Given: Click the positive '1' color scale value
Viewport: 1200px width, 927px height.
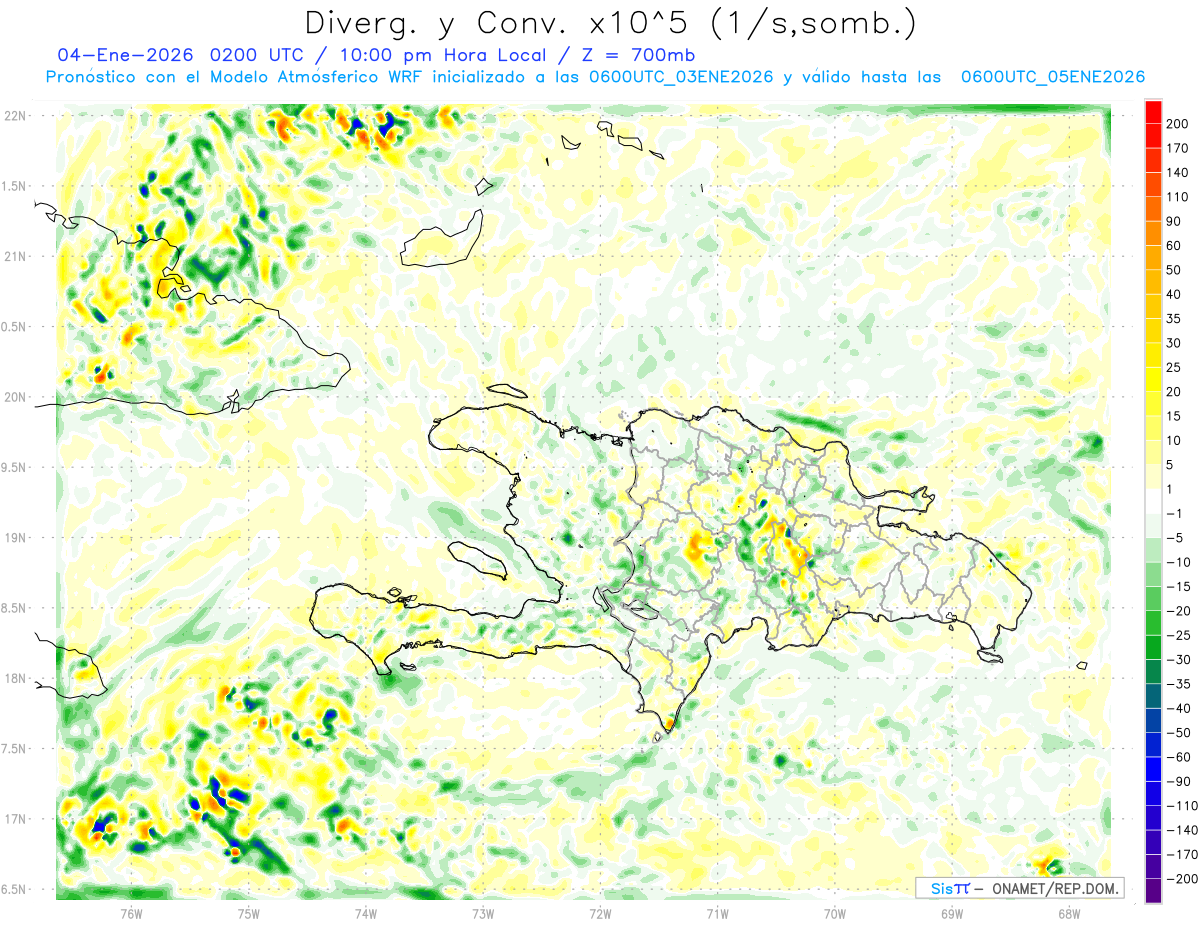Looking at the screenshot, I should point(1170,489).
